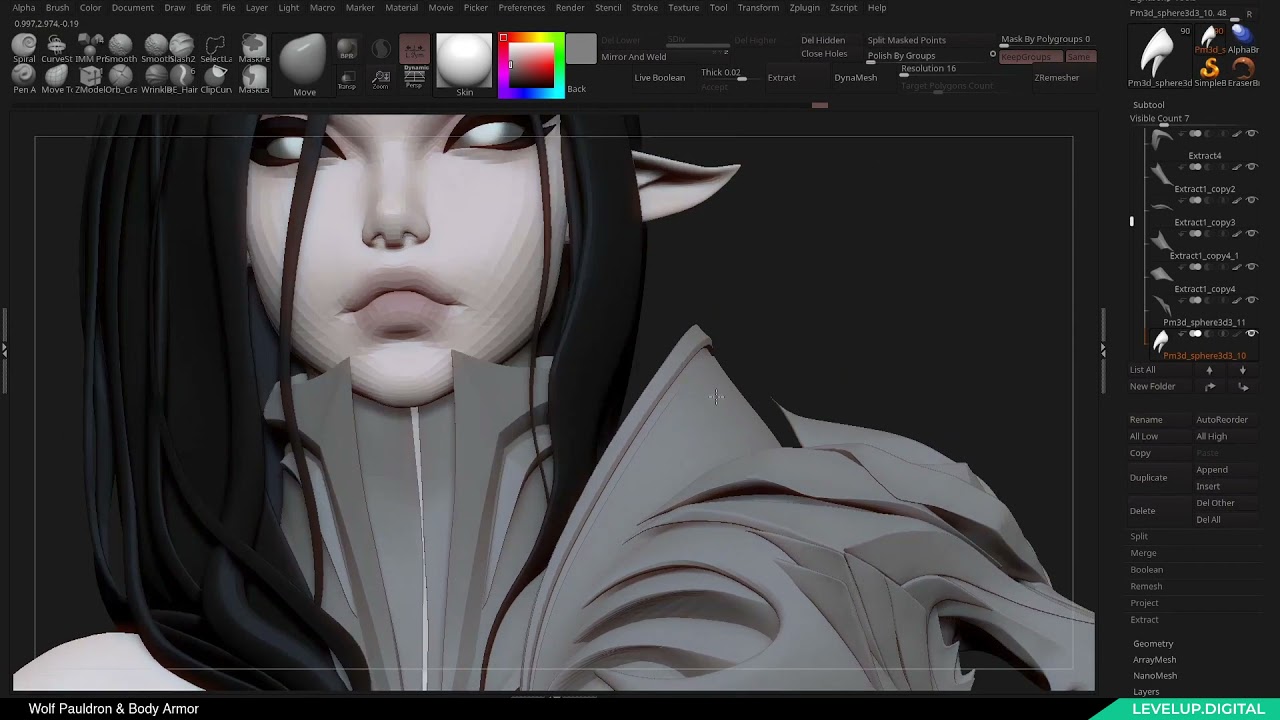1280x720 pixels.
Task: Expand the Remesh subtool section
Action: point(1146,587)
